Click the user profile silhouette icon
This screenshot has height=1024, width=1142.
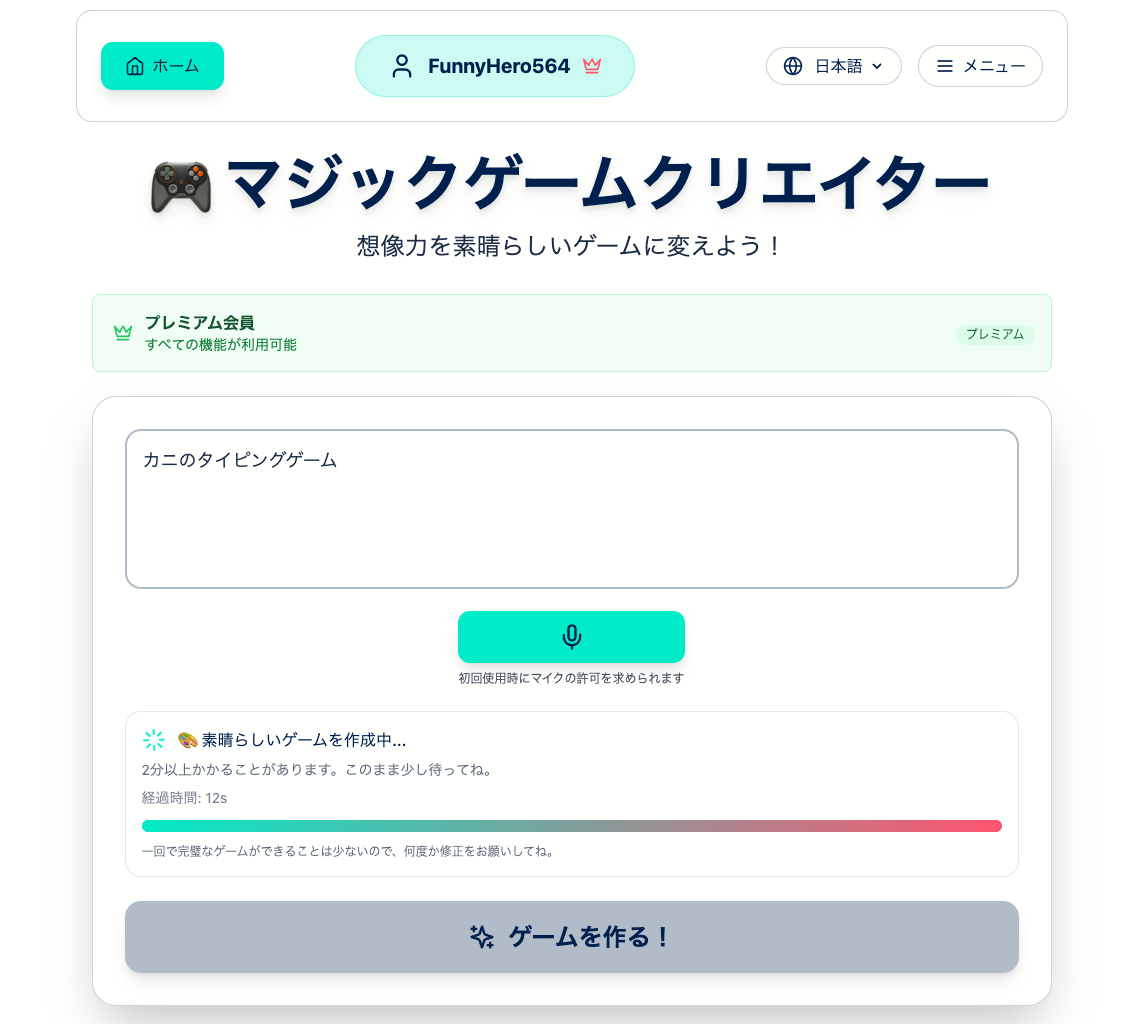click(x=402, y=66)
